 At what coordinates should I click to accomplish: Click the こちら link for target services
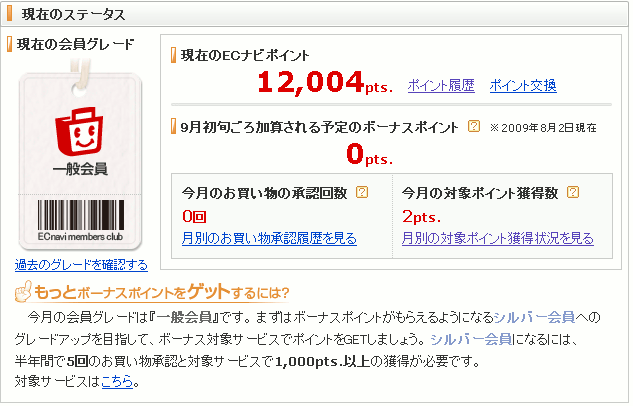117,381
